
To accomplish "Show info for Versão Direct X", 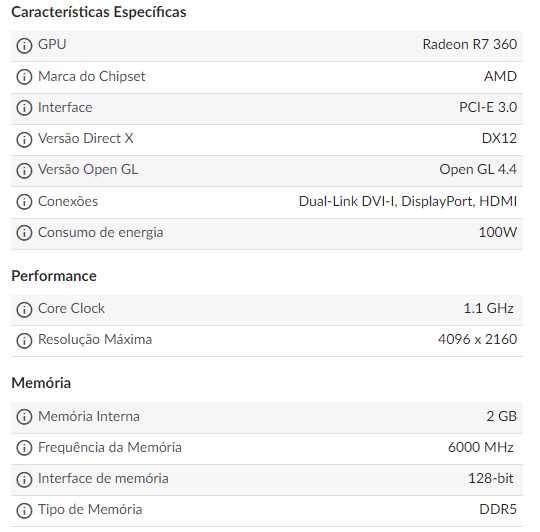I will pos(24,139).
